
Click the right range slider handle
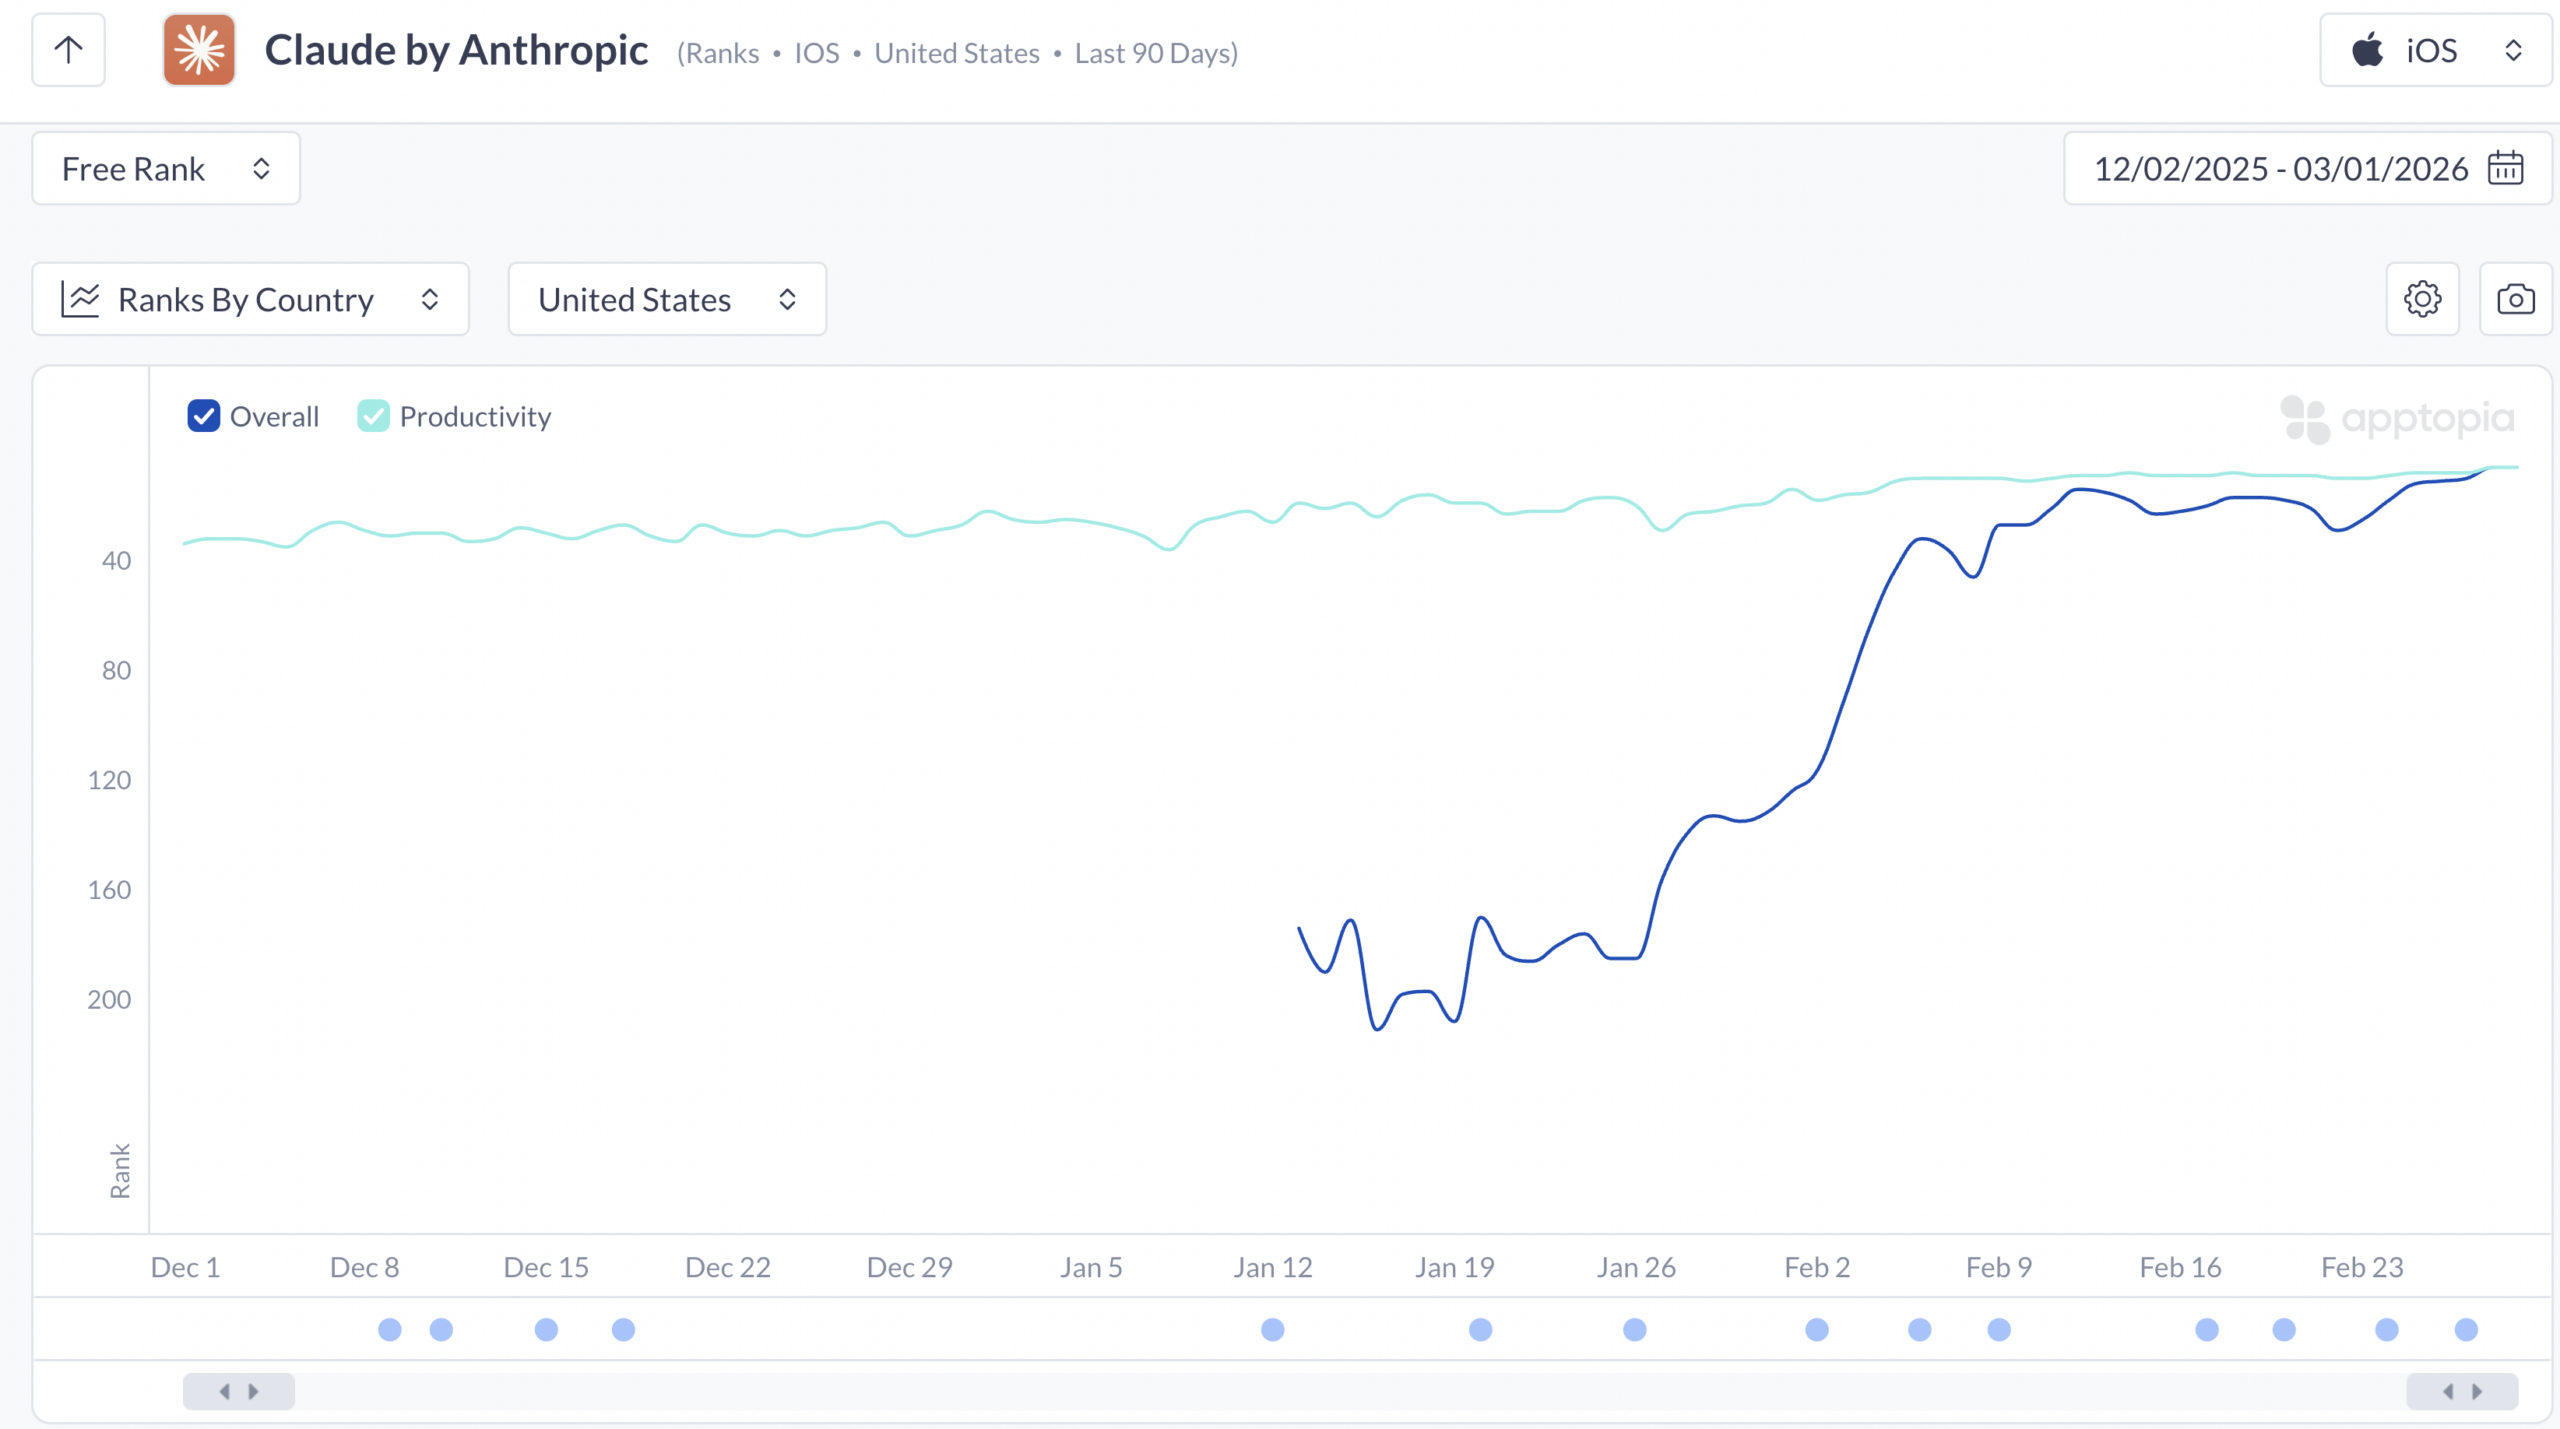2462,1391
